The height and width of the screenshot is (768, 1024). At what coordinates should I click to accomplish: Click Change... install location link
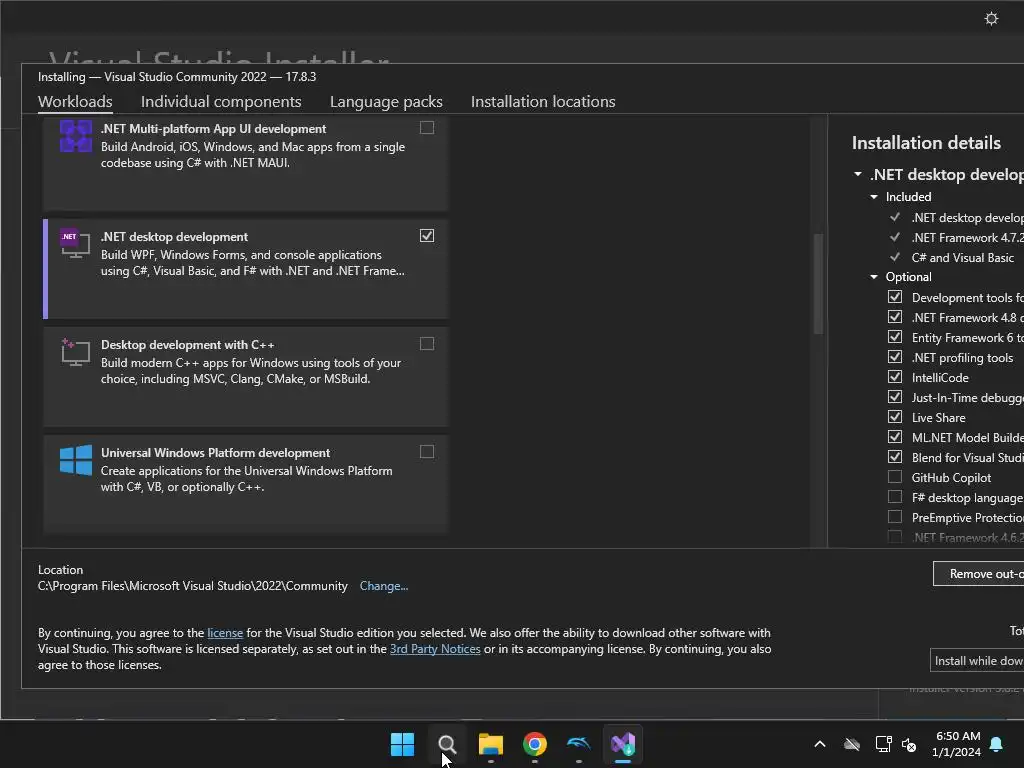click(x=384, y=586)
